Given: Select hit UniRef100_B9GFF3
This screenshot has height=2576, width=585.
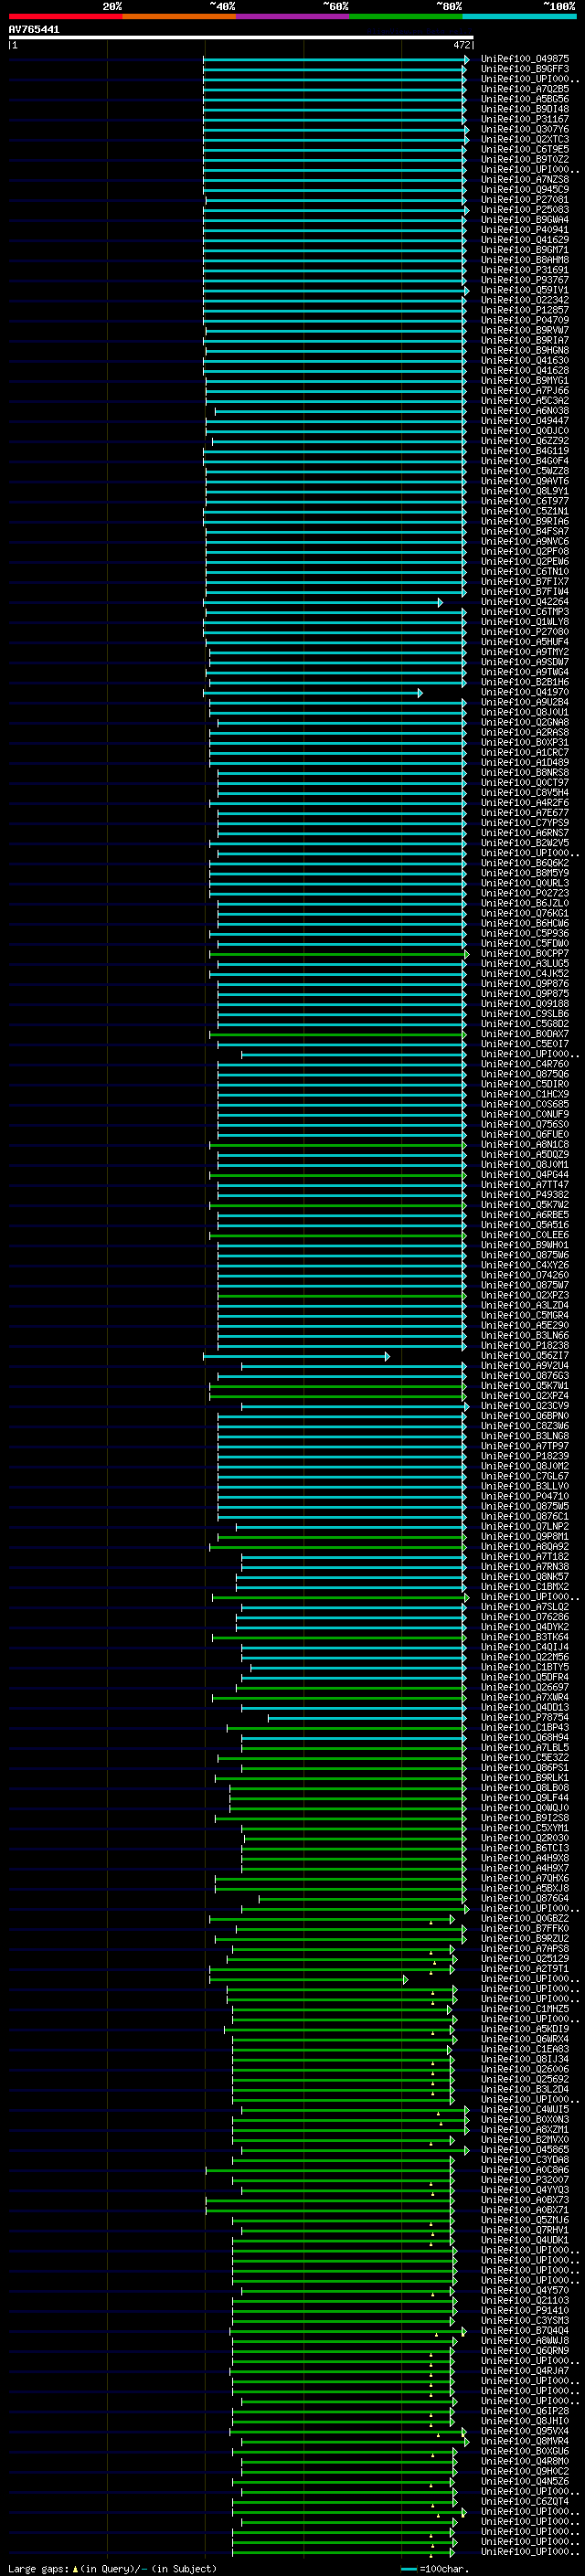Looking at the screenshot, I should tap(525, 69).
